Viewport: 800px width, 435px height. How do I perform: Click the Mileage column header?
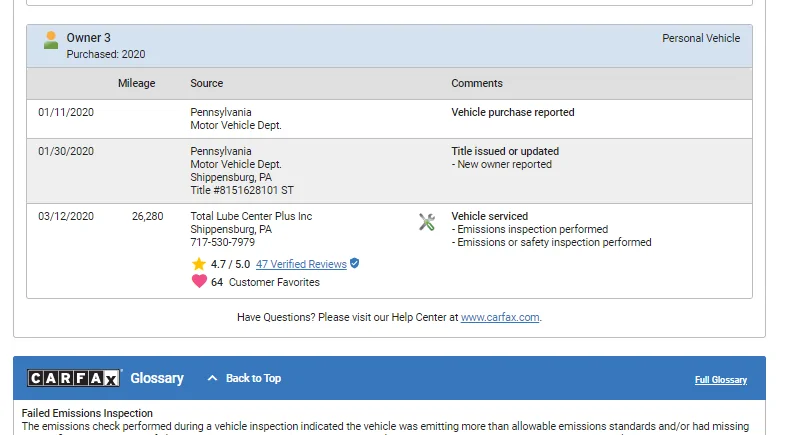(136, 83)
